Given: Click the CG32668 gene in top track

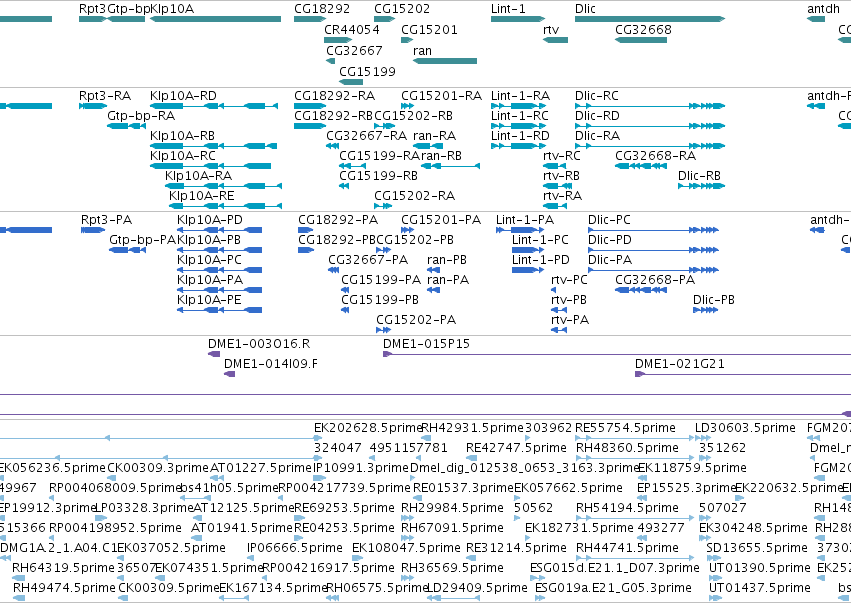Looking at the screenshot, I should tap(640, 40).
